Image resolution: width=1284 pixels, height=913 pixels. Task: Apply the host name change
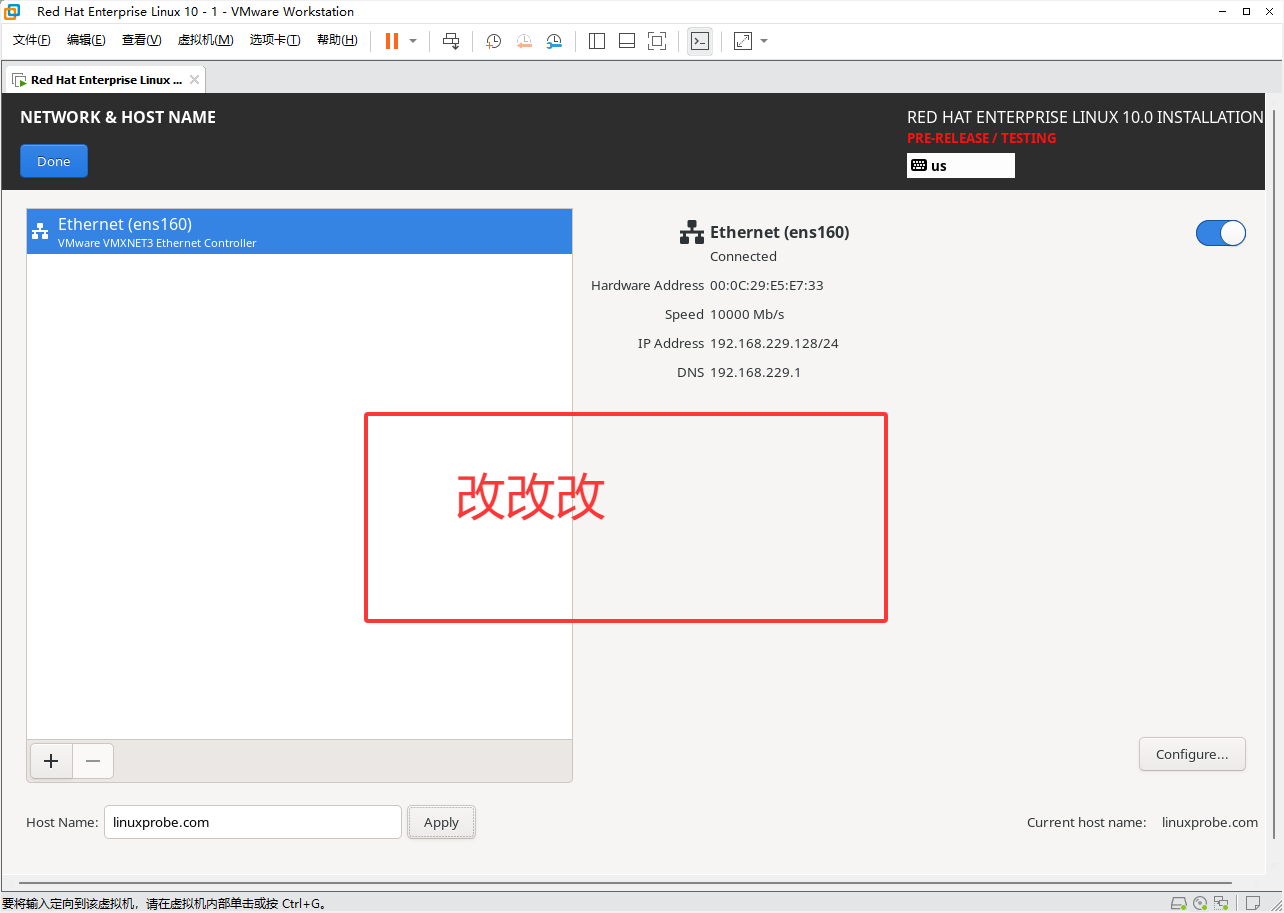click(x=441, y=822)
